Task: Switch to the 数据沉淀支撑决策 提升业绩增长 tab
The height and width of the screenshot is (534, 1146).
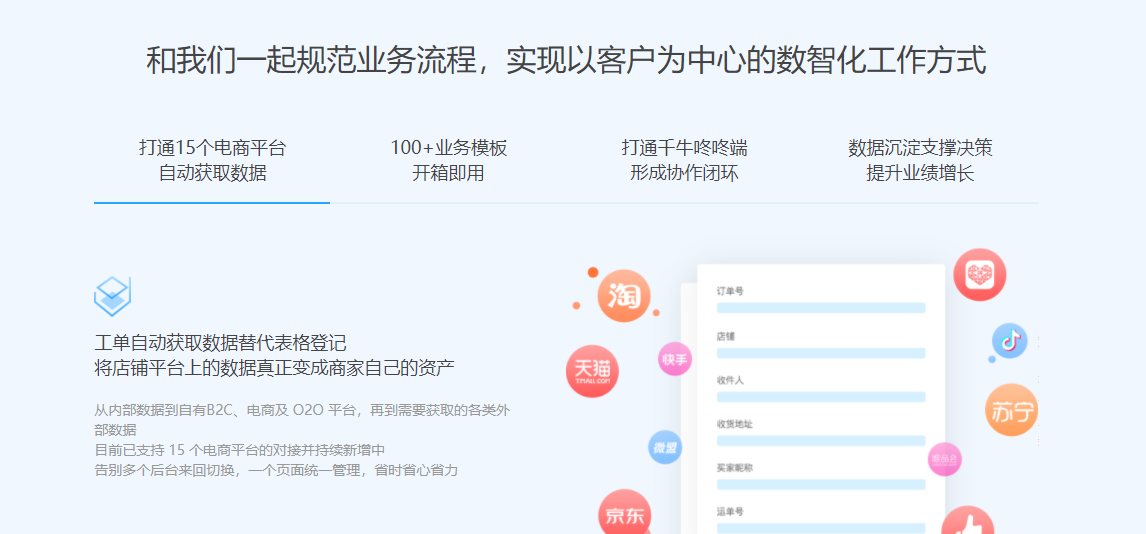Action: pyautogui.click(x=920, y=161)
